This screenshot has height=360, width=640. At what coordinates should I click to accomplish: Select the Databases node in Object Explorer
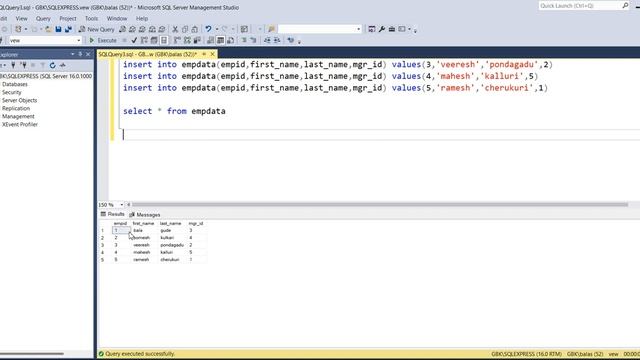[15, 84]
